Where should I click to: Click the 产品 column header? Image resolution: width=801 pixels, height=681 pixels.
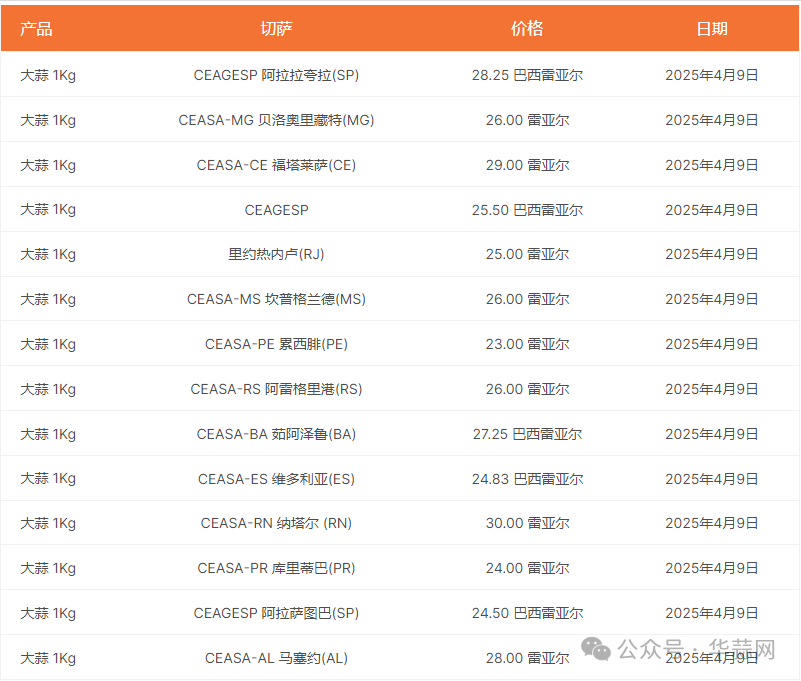click(36, 29)
